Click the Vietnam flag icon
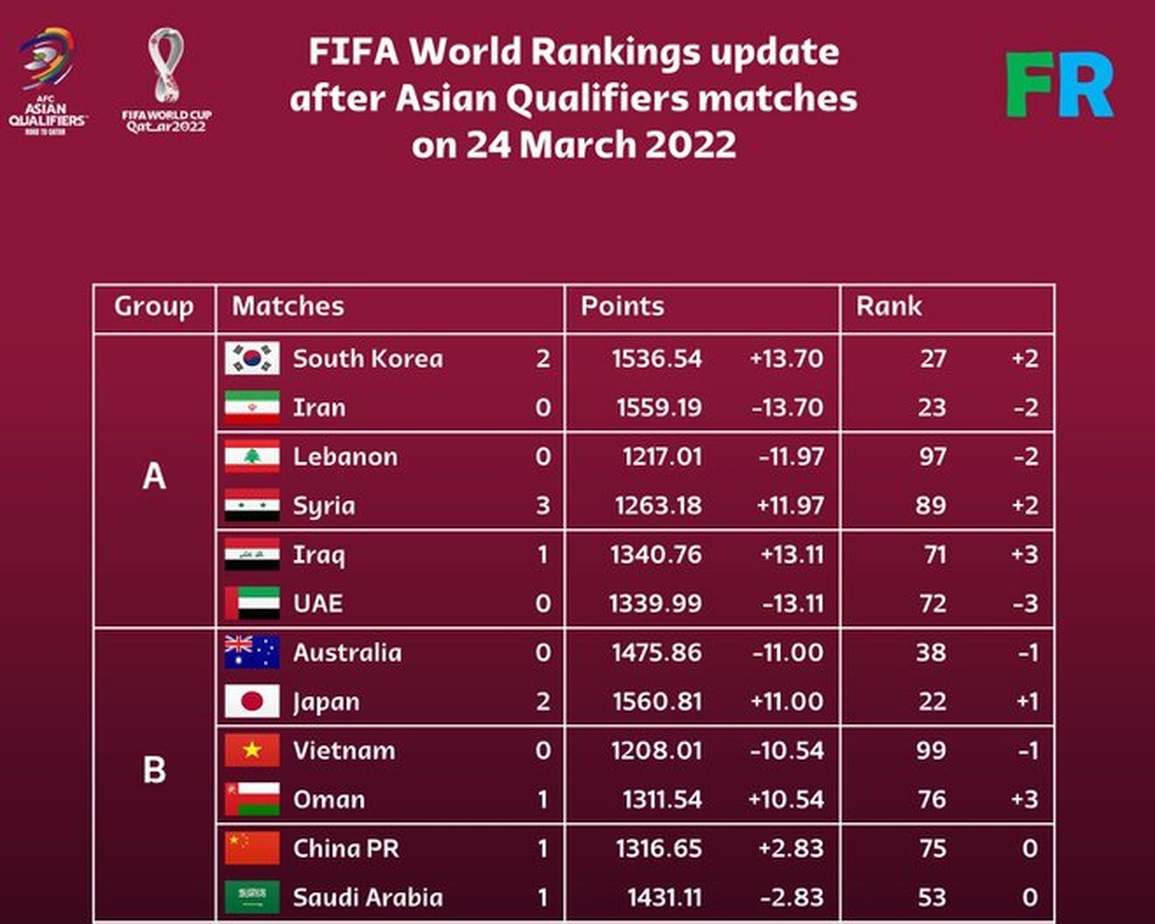Image resolution: width=1155 pixels, height=924 pixels. [x=252, y=750]
